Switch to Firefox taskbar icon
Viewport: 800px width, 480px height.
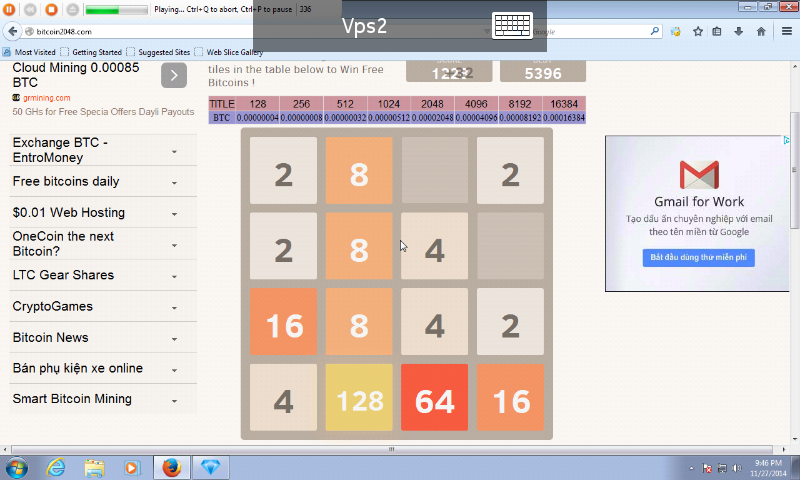(x=172, y=468)
